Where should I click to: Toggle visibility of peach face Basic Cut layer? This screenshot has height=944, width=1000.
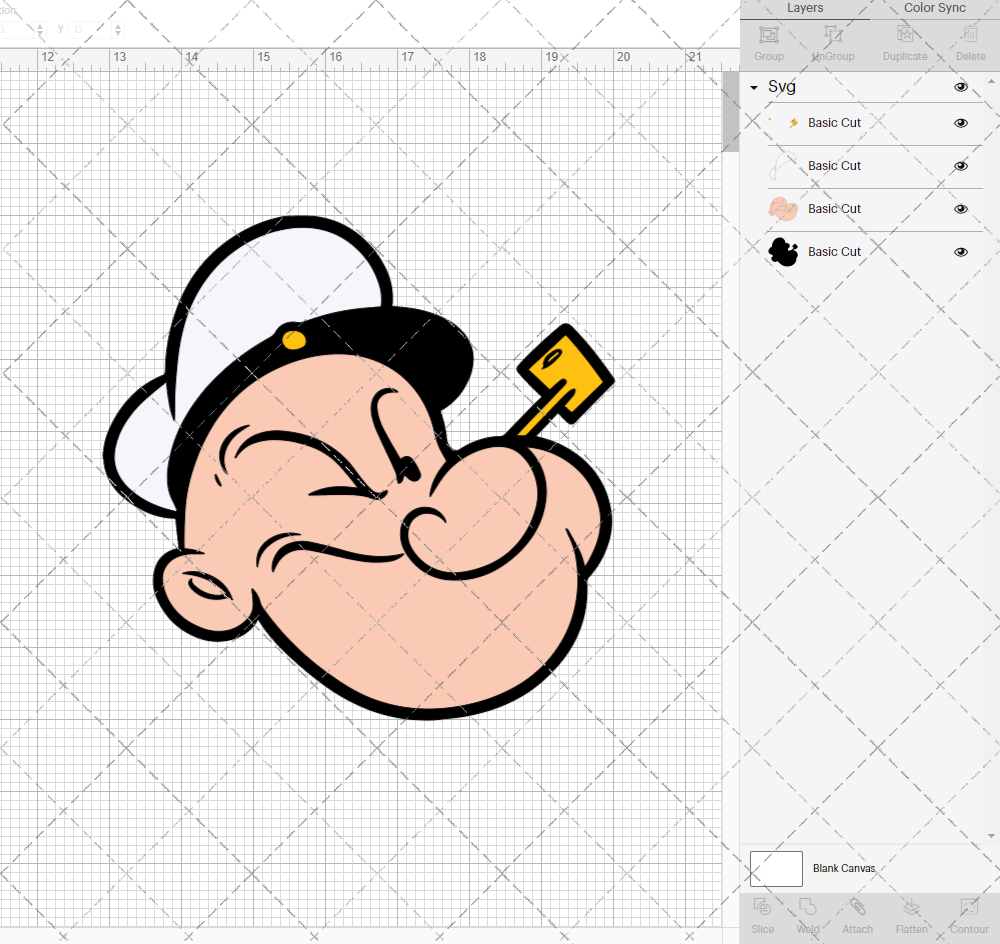click(x=960, y=209)
